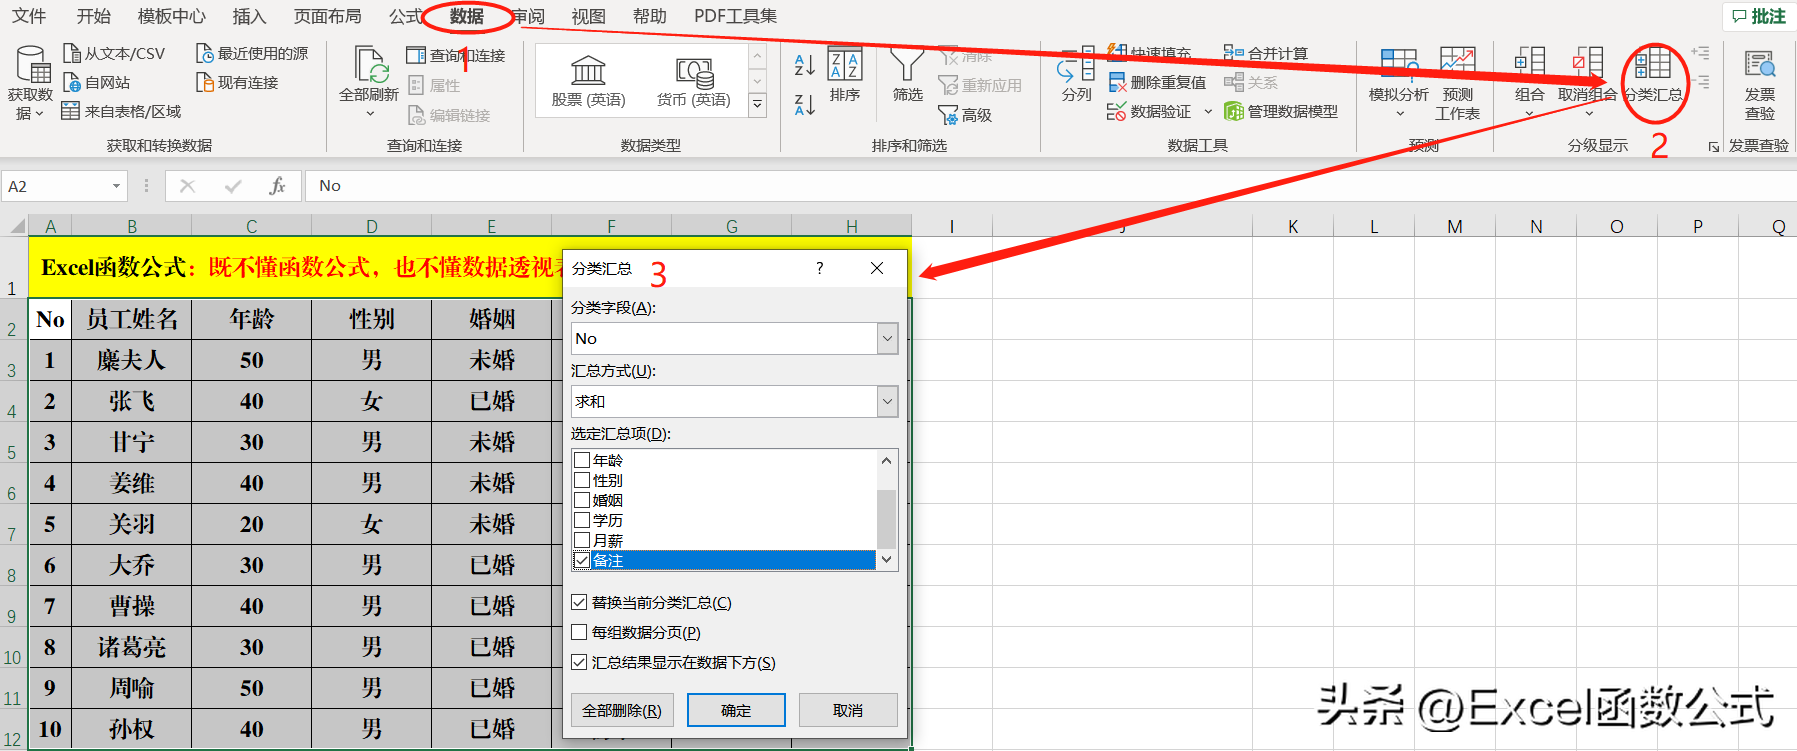
Task: Switch to the PDF工具集 tab
Action: point(735,16)
